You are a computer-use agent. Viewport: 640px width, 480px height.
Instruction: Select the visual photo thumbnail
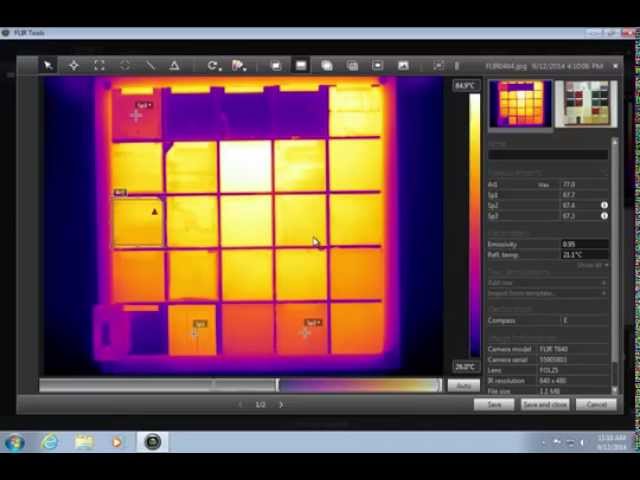(x=586, y=103)
